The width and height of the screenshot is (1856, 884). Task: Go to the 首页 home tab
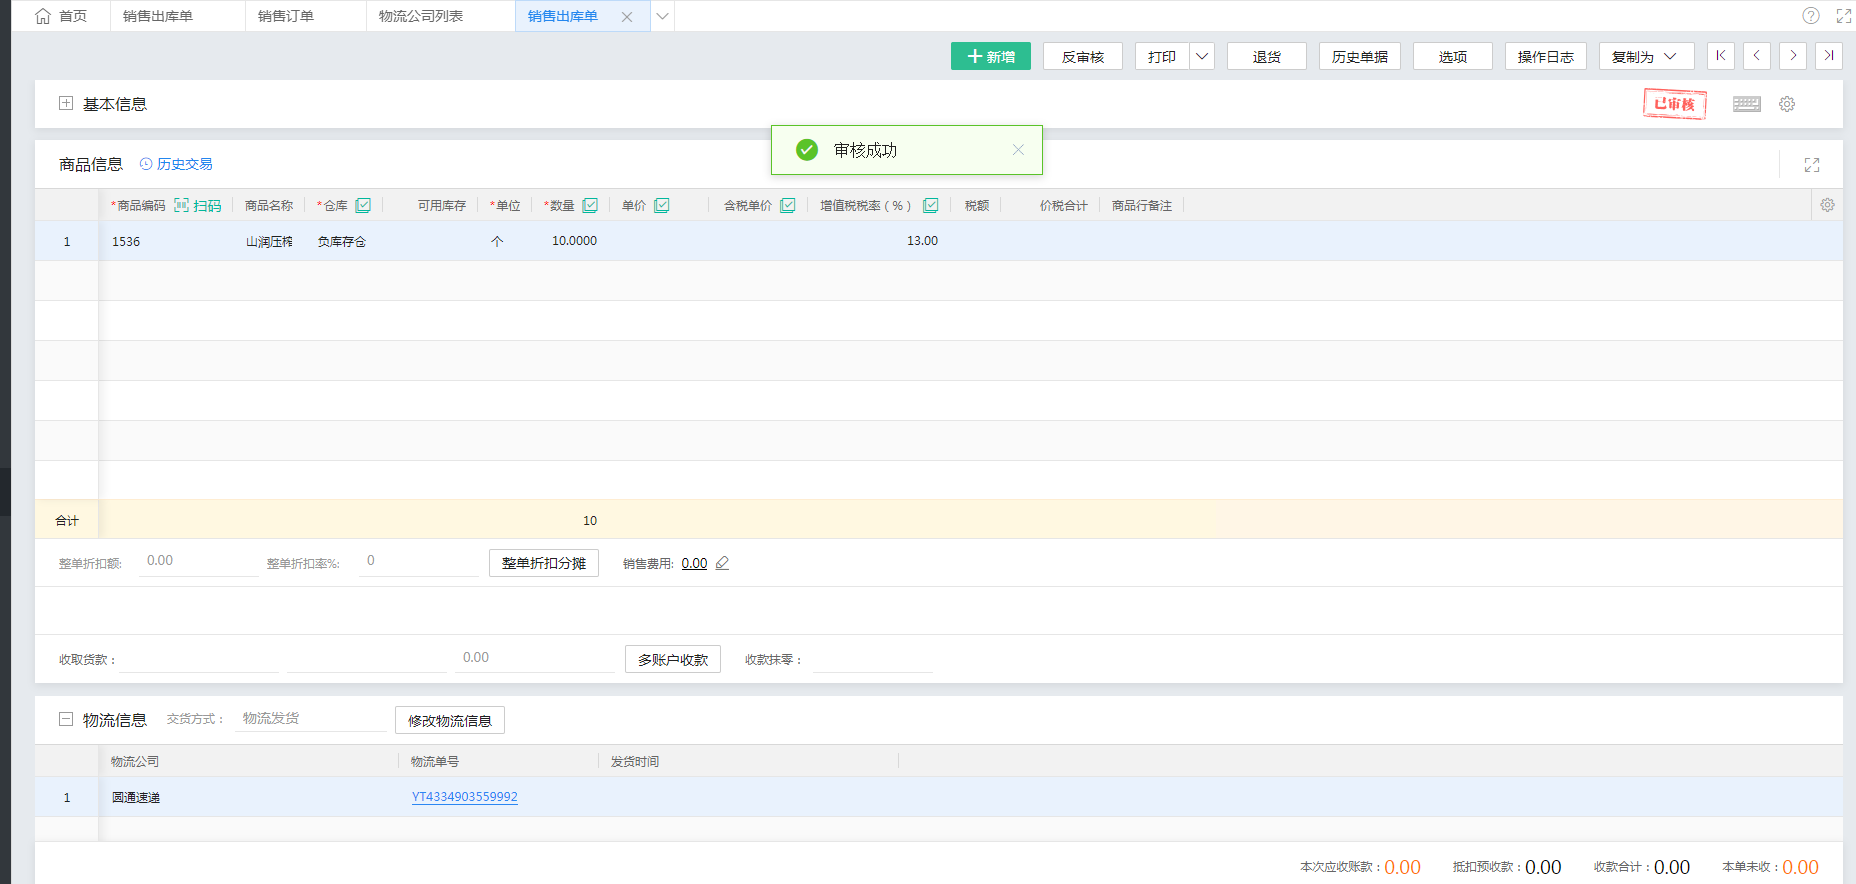coord(61,16)
